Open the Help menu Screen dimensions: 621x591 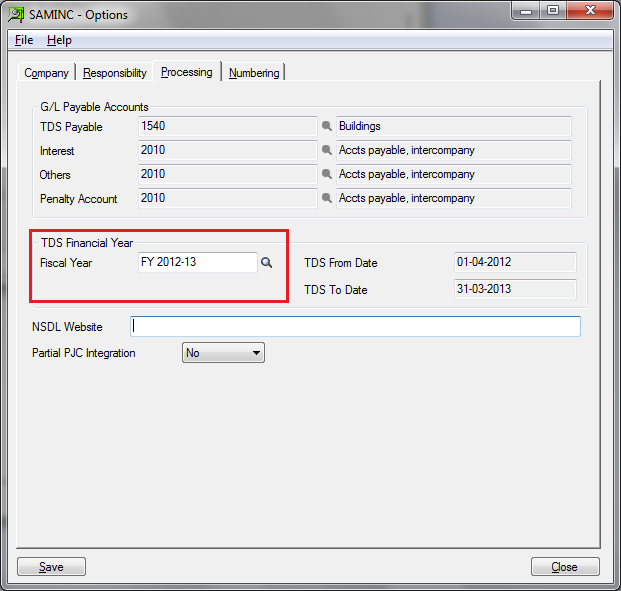click(59, 40)
